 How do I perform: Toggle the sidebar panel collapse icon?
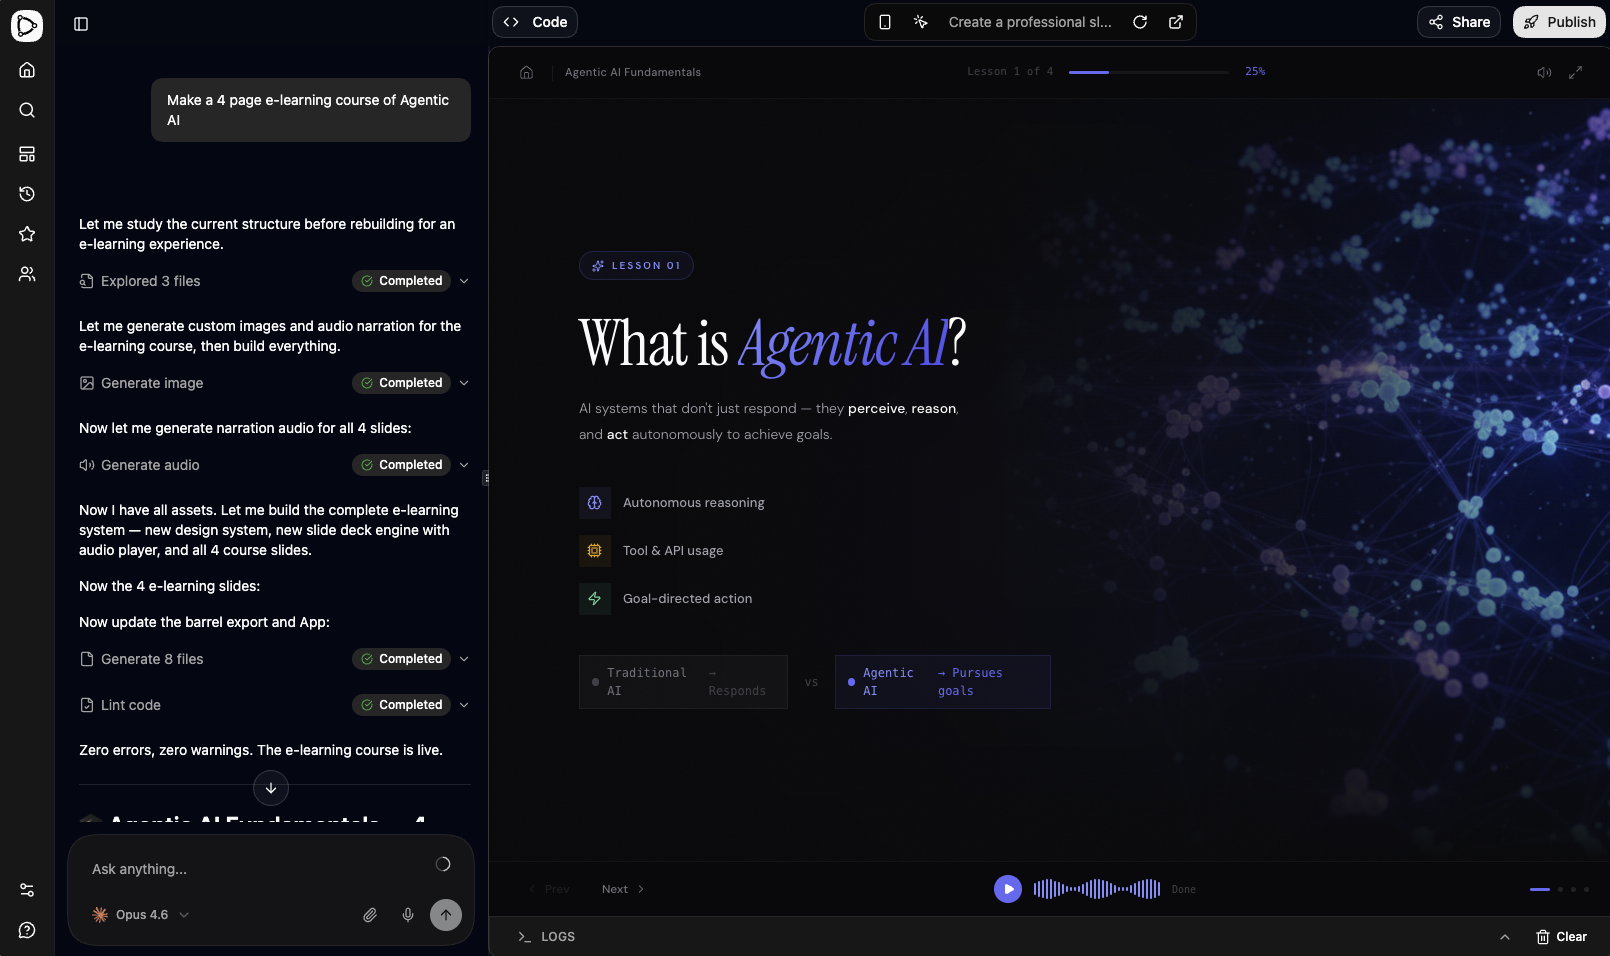tap(81, 24)
